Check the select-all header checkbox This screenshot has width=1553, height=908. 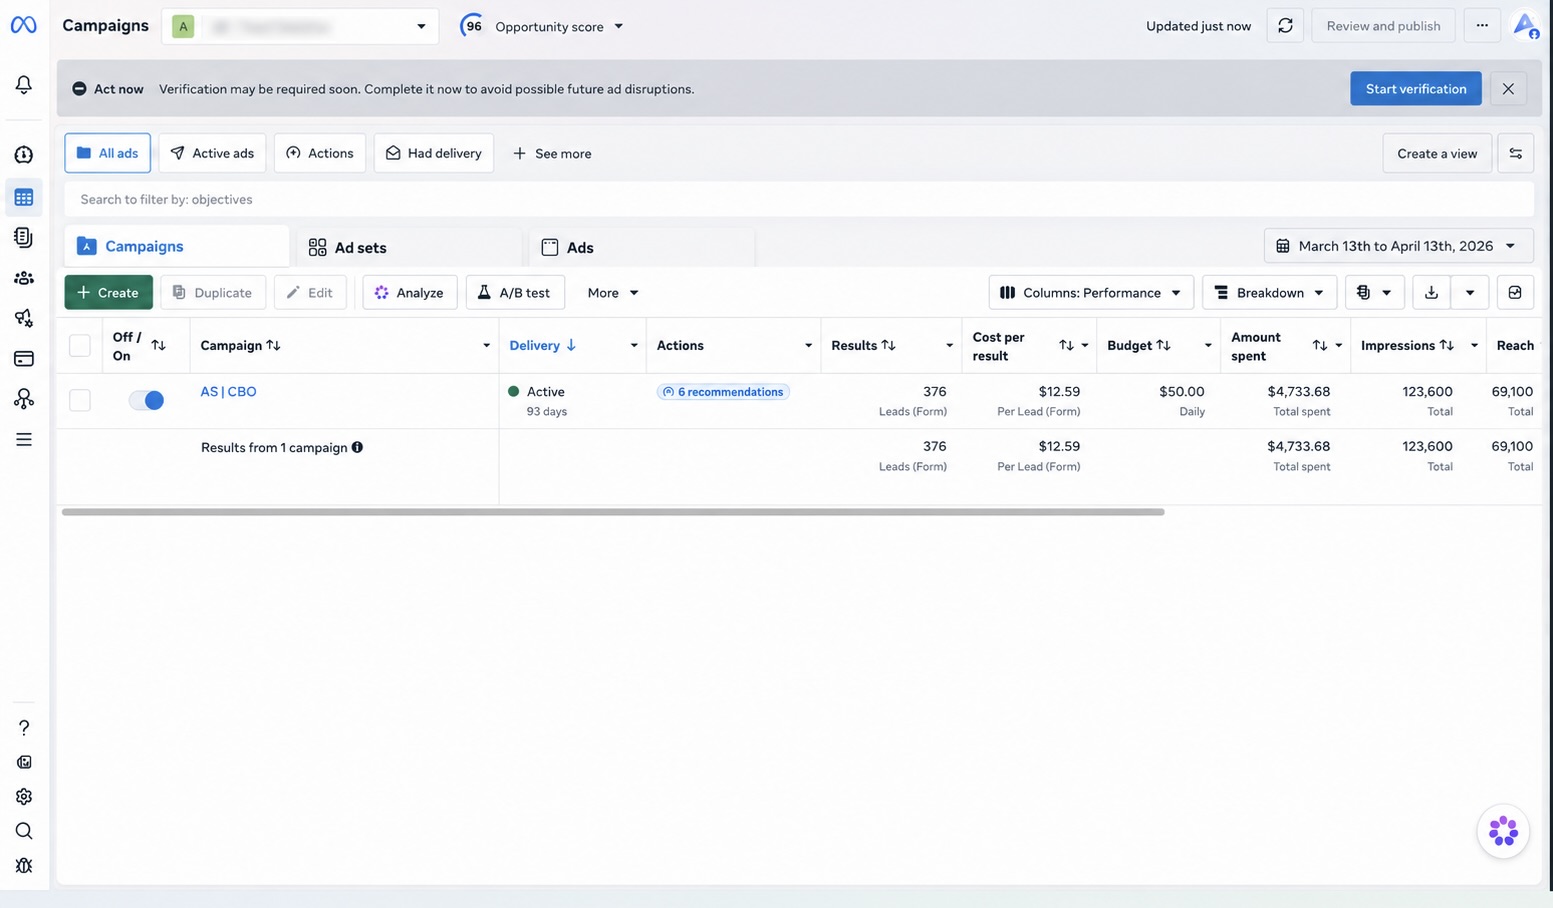click(80, 346)
